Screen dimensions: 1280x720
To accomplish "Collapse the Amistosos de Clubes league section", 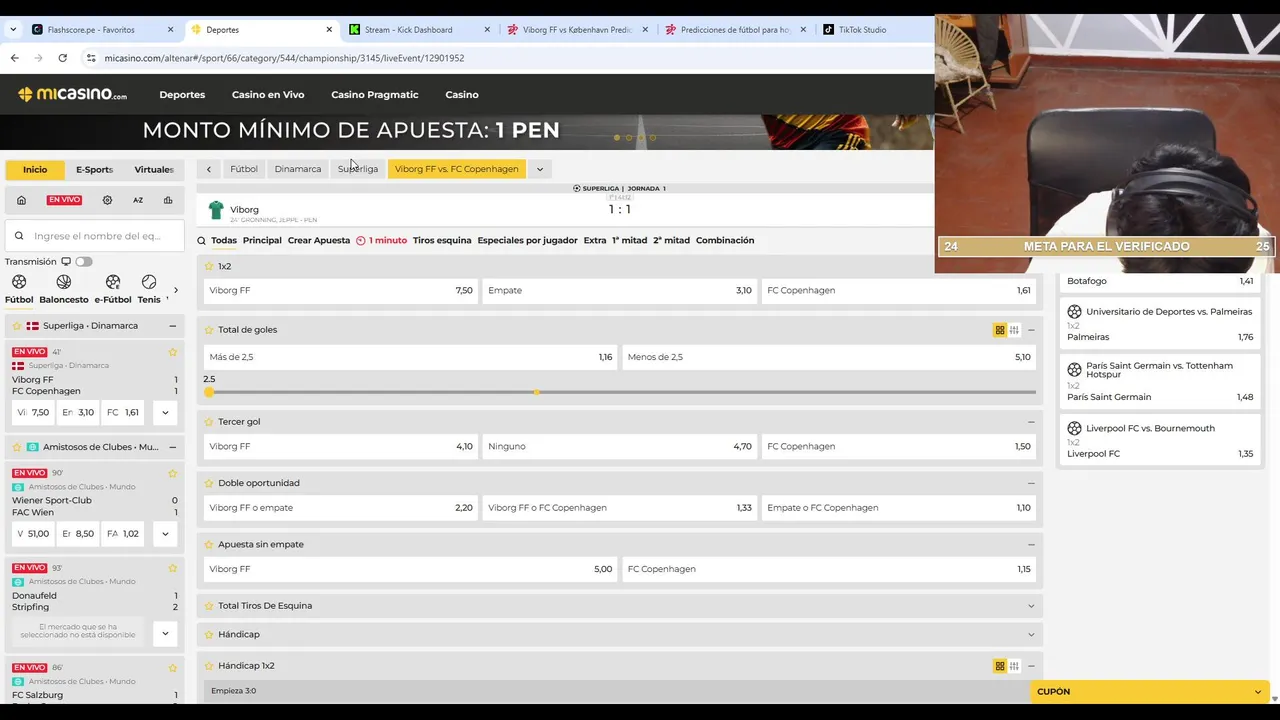I will click(x=172, y=447).
